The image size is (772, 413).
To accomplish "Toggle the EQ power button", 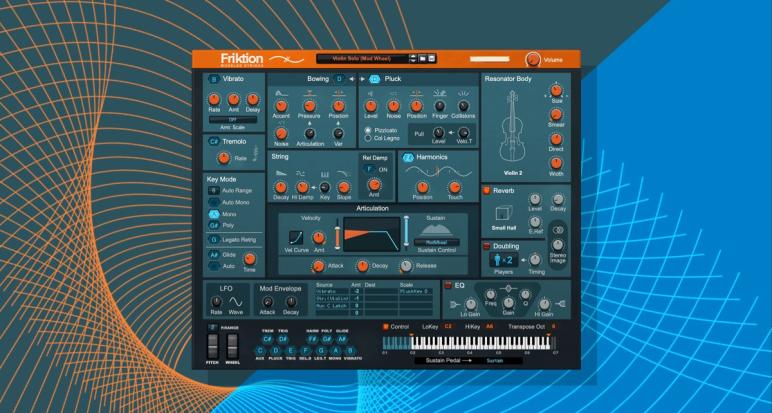I will pos(448,285).
